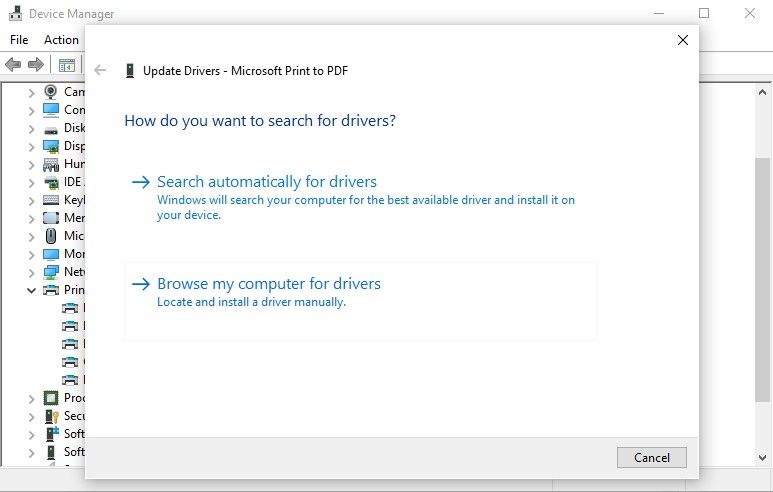The width and height of the screenshot is (773, 492).
Task: Open the File menu in Device Manager
Action: 19,39
